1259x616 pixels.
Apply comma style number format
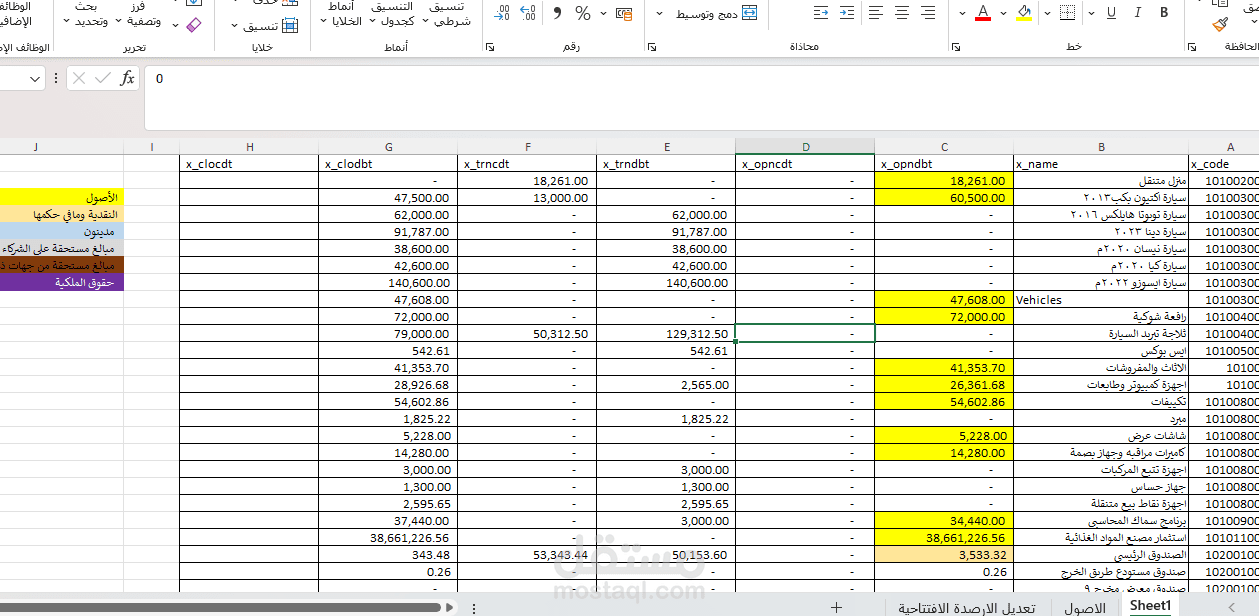[x=557, y=13]
